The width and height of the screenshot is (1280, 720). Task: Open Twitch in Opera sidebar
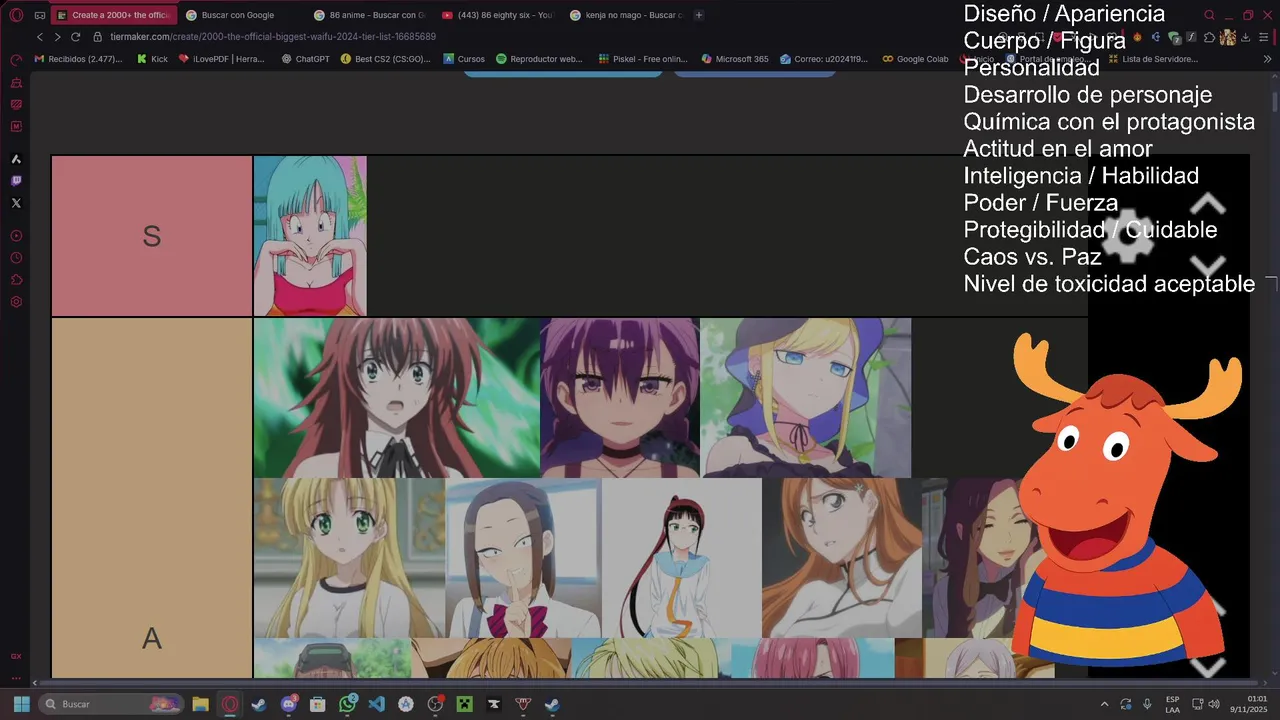point(16,181)
